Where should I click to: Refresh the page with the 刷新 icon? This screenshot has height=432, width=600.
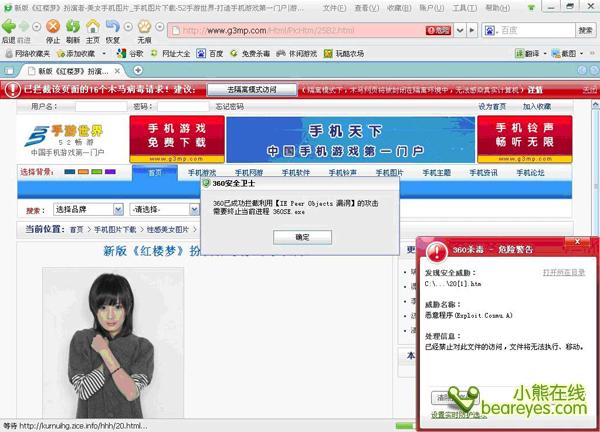click(x=73, y=26)
